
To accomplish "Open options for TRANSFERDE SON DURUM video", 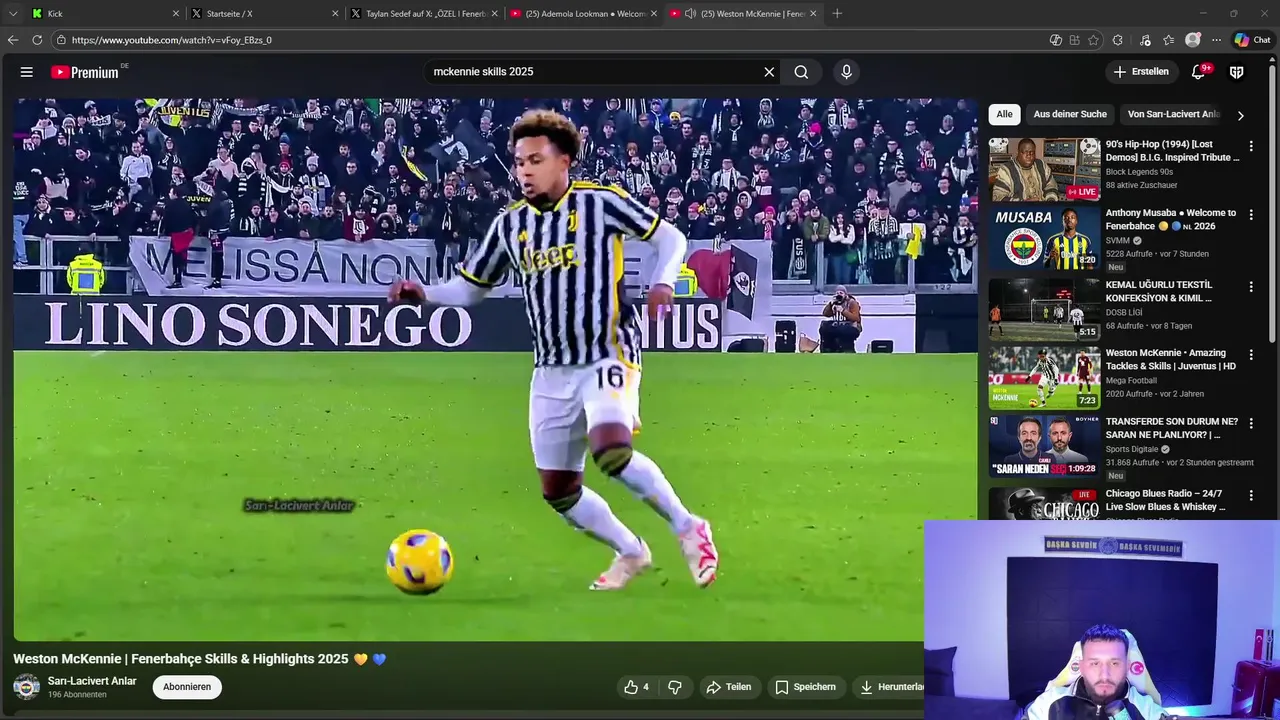I will [1250, 424].
